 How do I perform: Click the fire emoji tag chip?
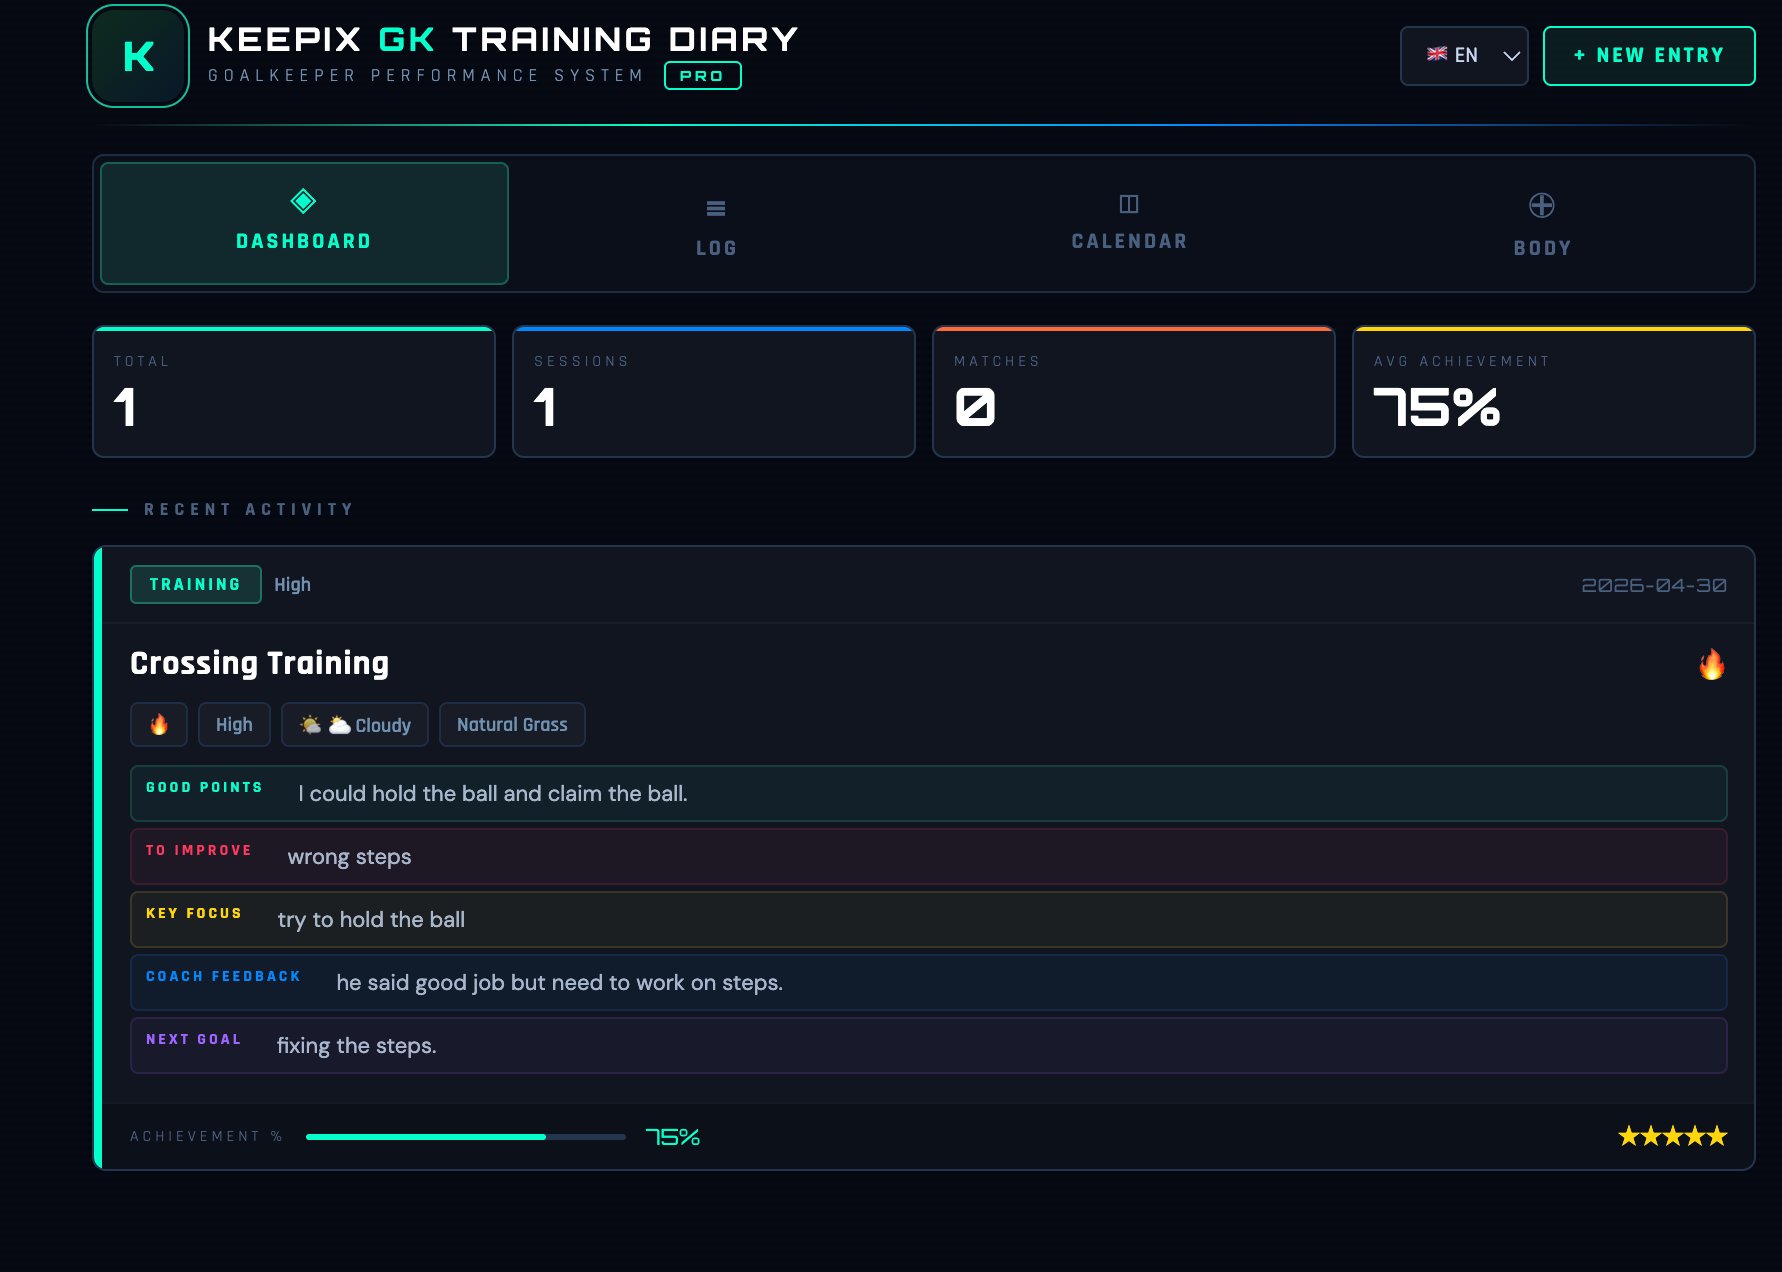(159, 725)
